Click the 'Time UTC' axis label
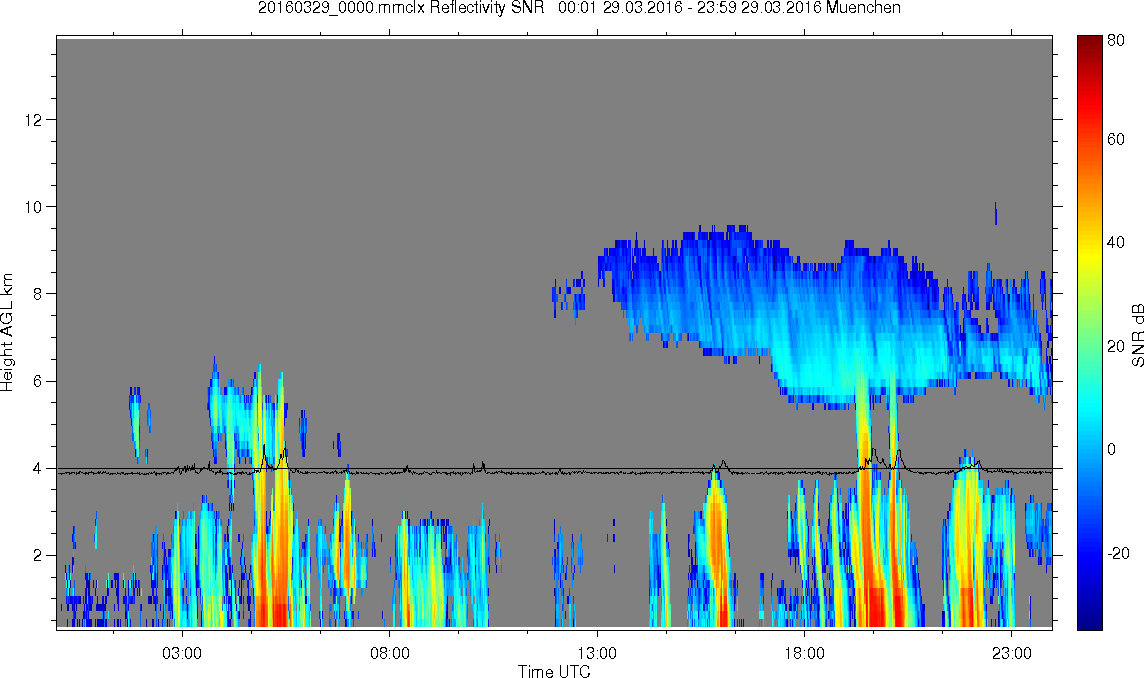 pos(554,671)
